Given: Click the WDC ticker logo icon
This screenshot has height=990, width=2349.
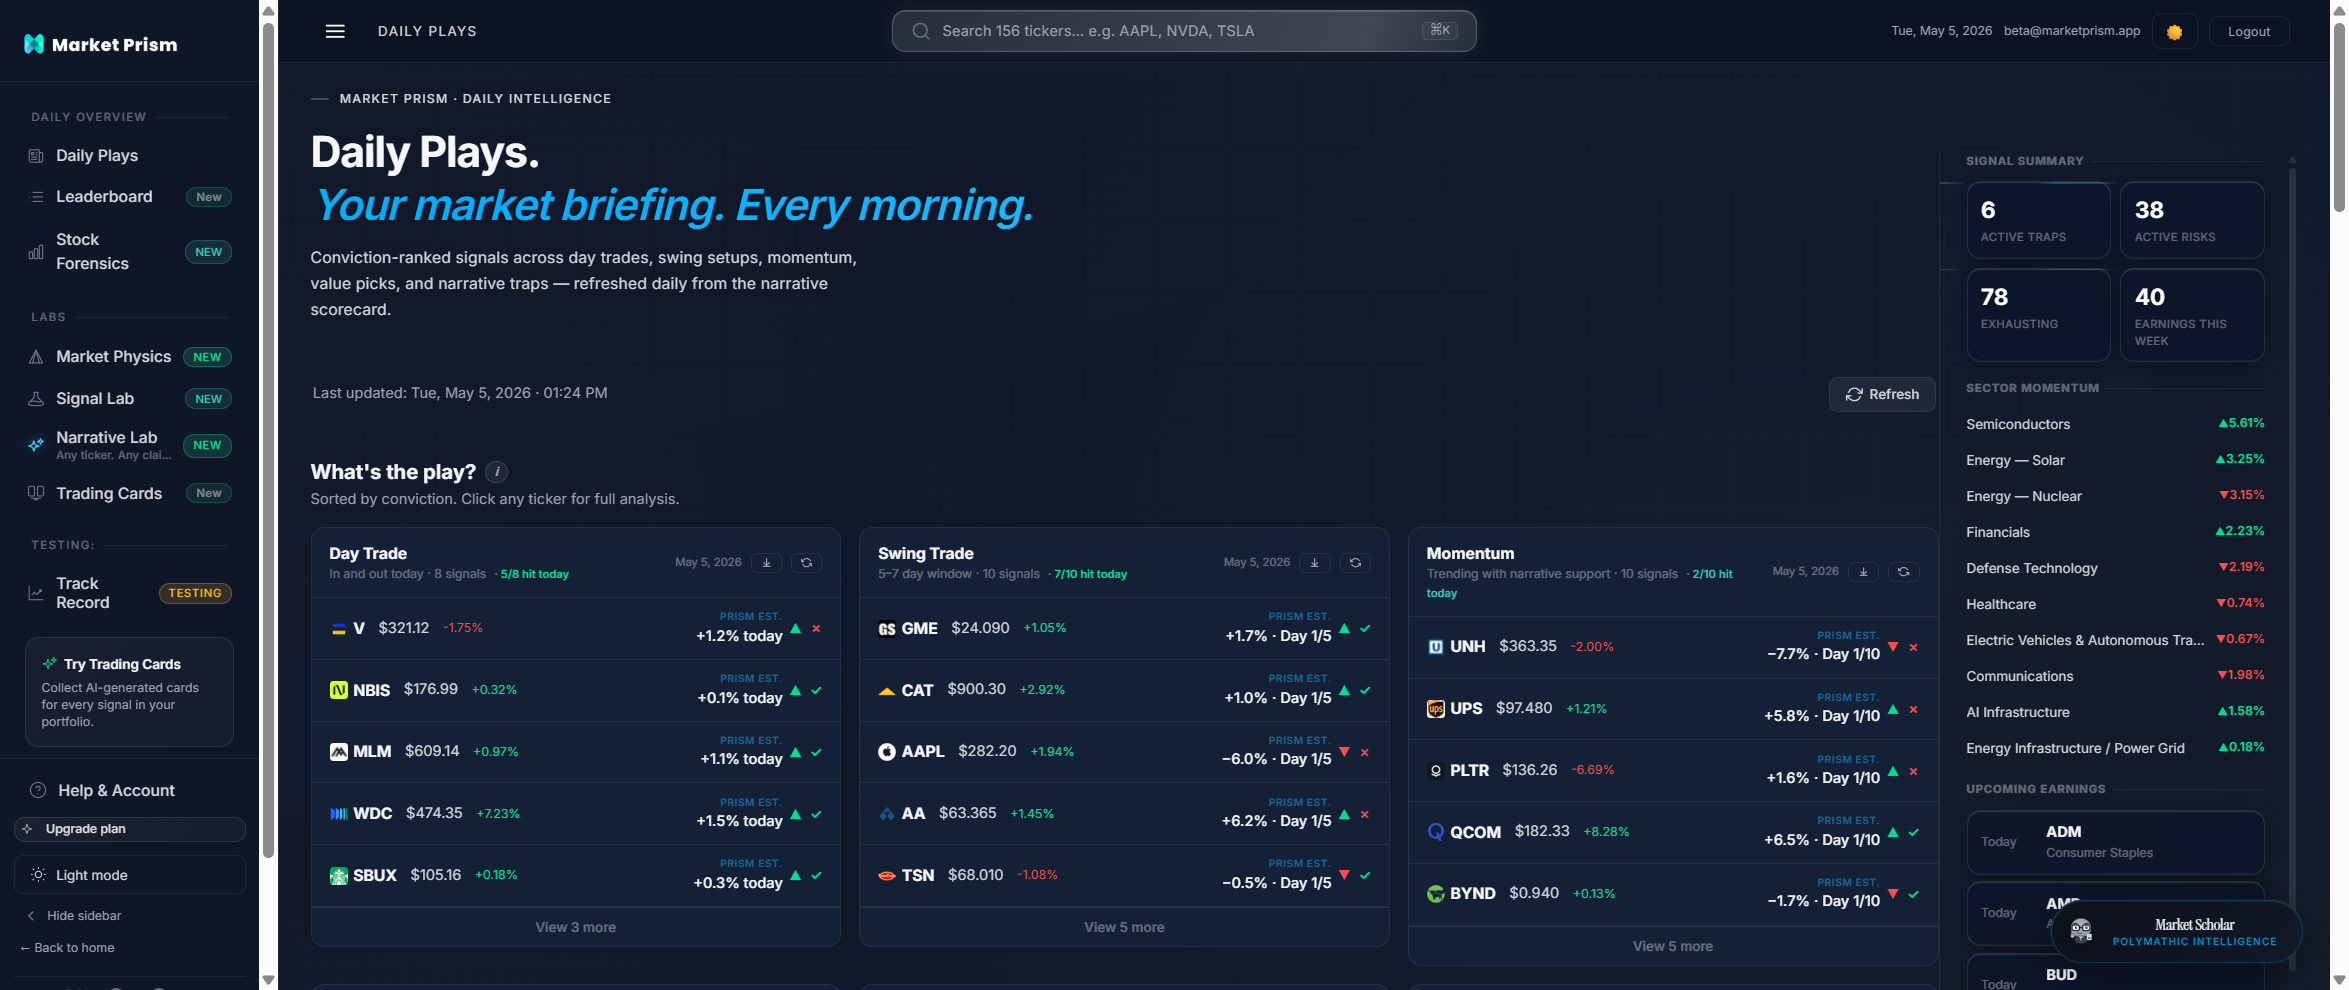Looking at the screenshot, I should coord(339,814).
